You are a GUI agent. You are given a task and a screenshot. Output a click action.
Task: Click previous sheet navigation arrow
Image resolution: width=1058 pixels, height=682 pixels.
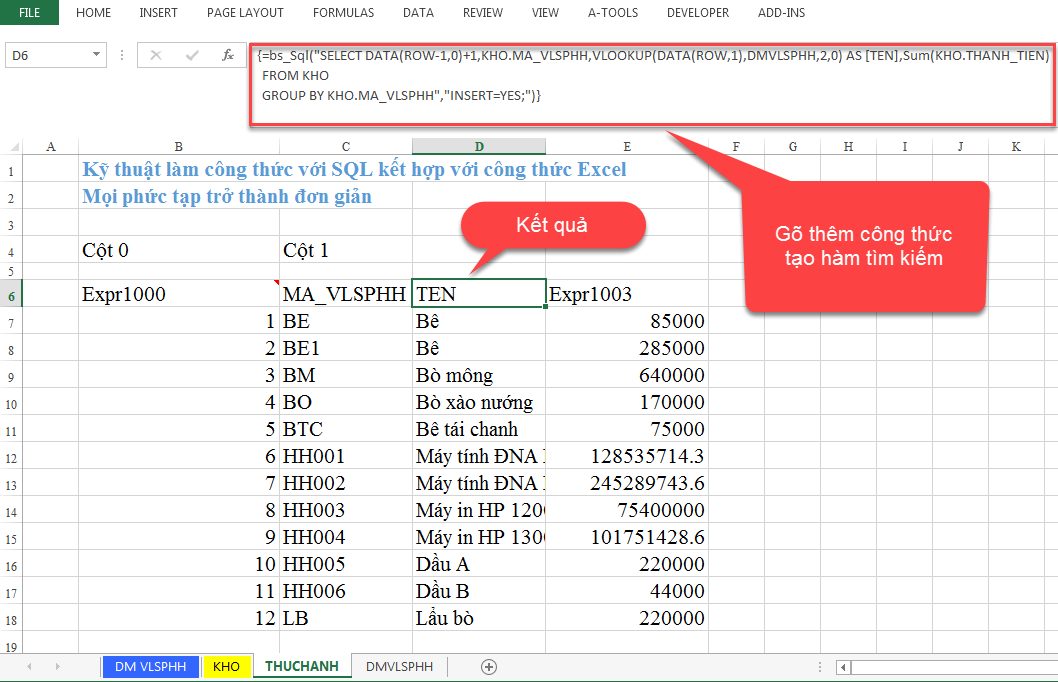click(x=29, y=666)
